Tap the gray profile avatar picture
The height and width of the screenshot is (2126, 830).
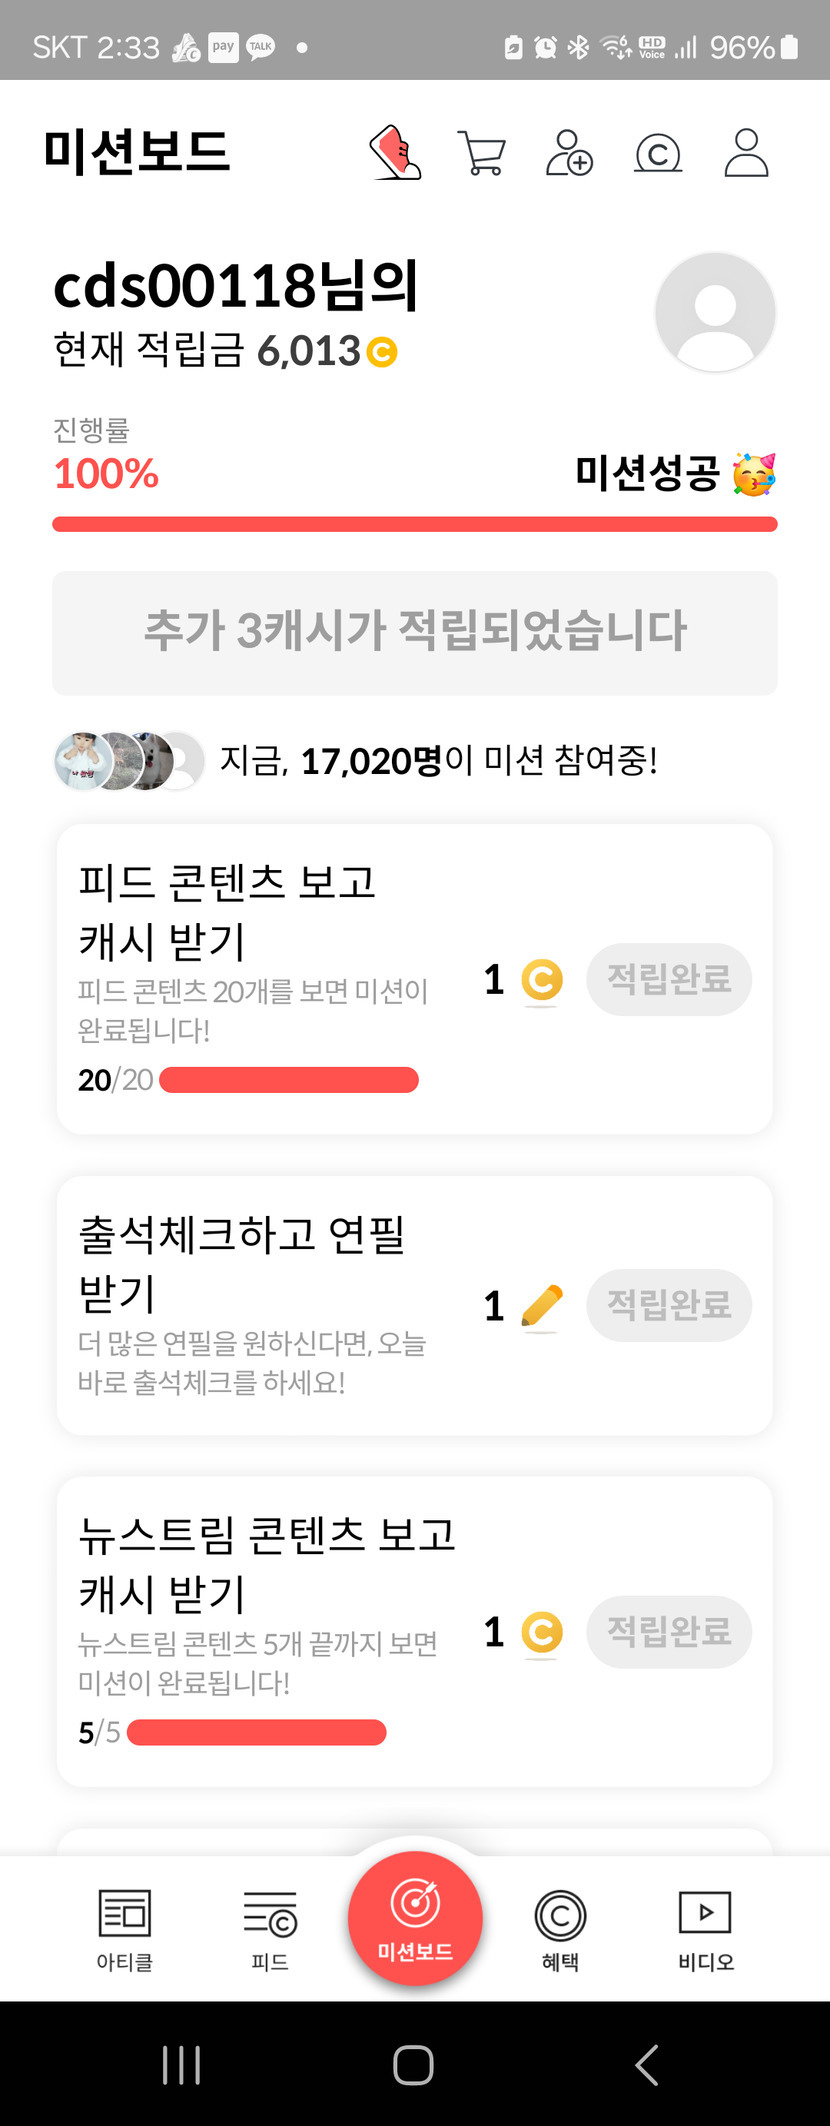point(715,312)
